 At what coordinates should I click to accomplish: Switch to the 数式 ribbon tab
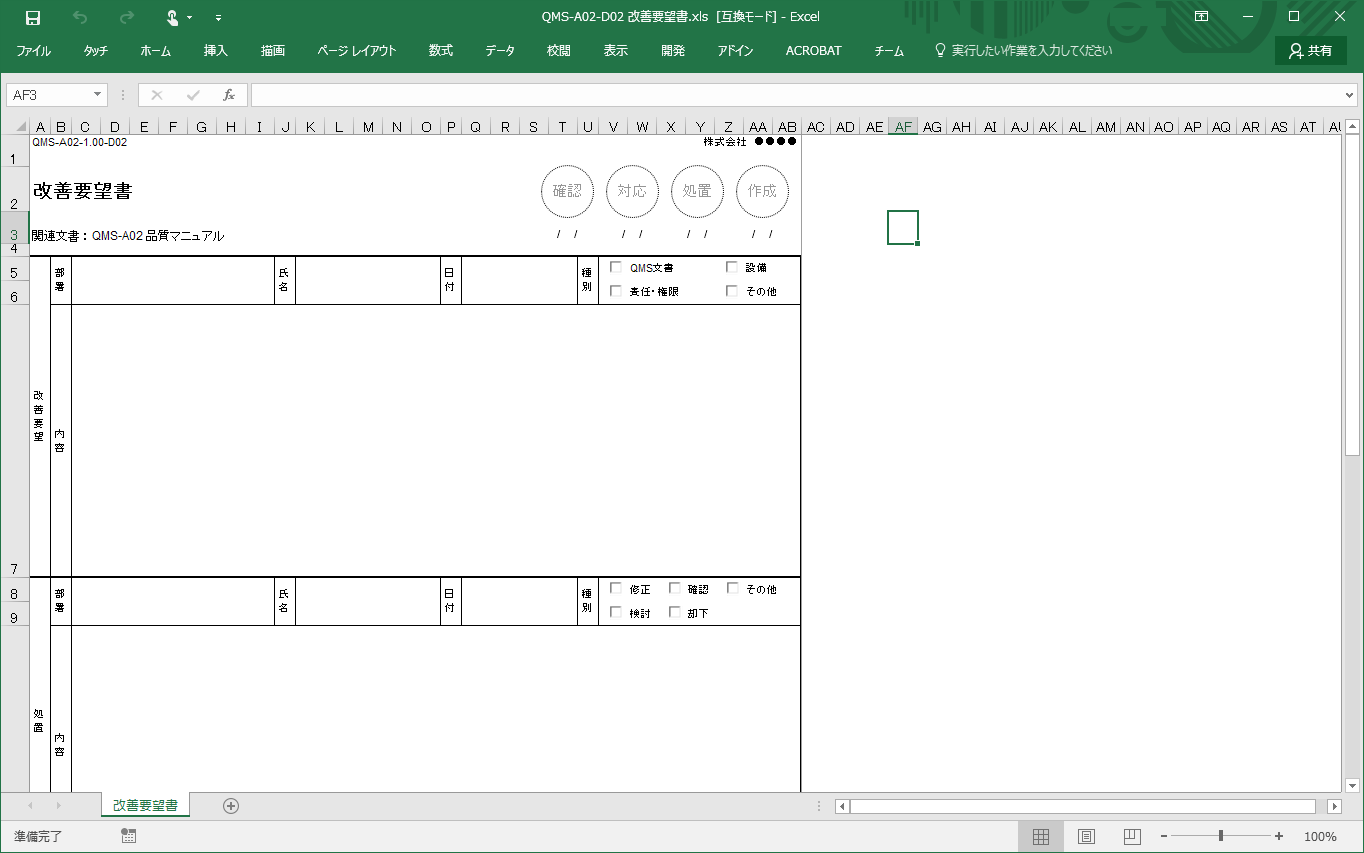pyautogui.click(x=441, y=51)
